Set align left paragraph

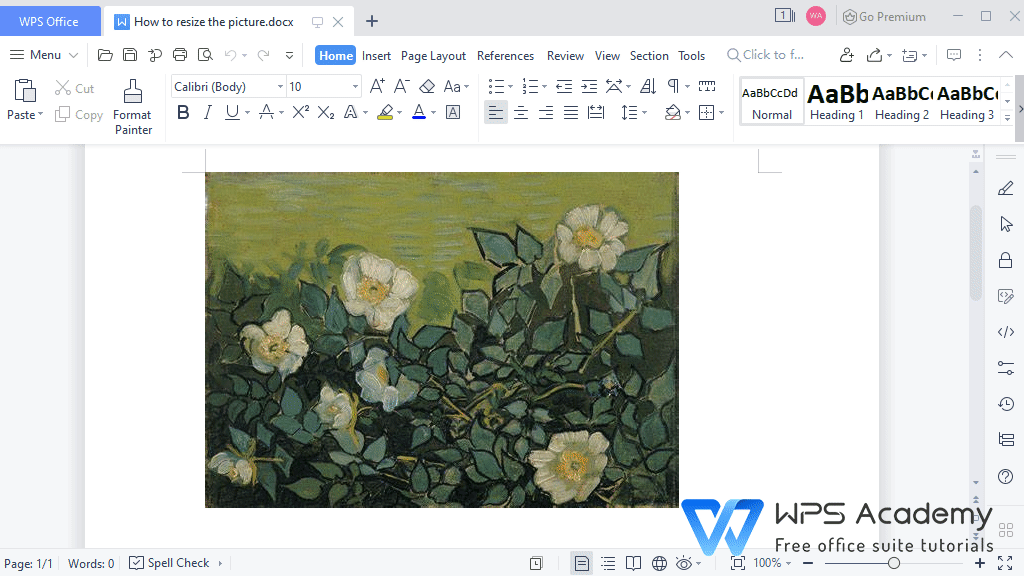pyautogui.click(x=496, y=113)
